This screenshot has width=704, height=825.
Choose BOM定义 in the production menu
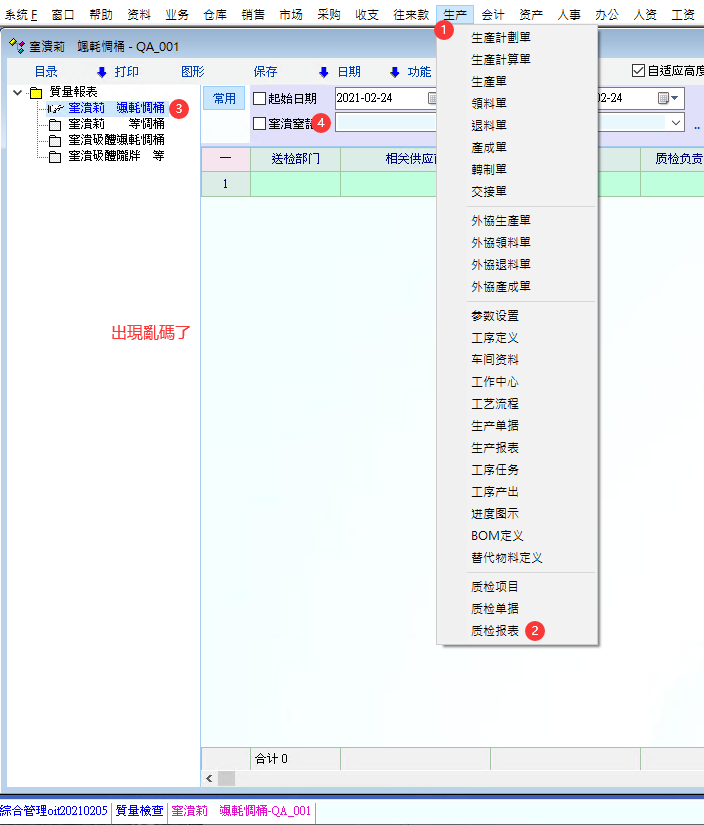(x=497, y=536)
